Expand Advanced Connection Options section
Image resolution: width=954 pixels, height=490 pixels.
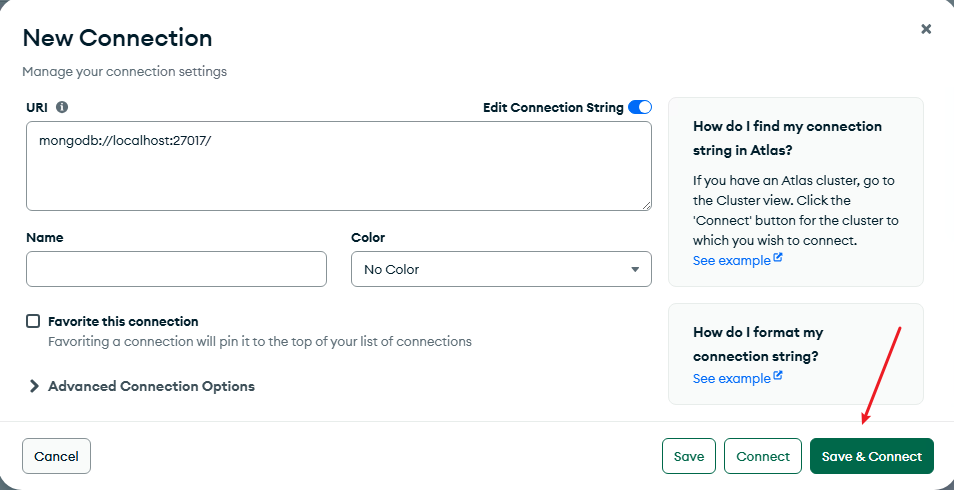tap(151, 386)
